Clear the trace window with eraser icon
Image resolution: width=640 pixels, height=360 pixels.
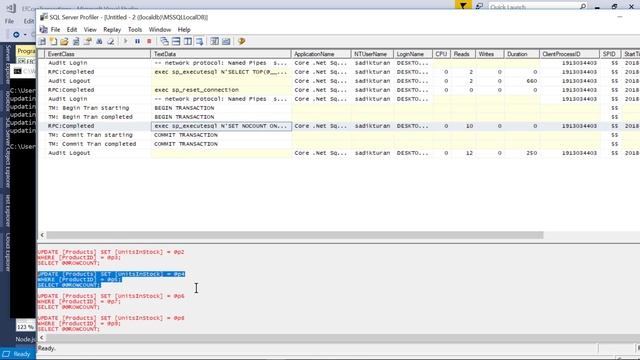pos(111,41)
